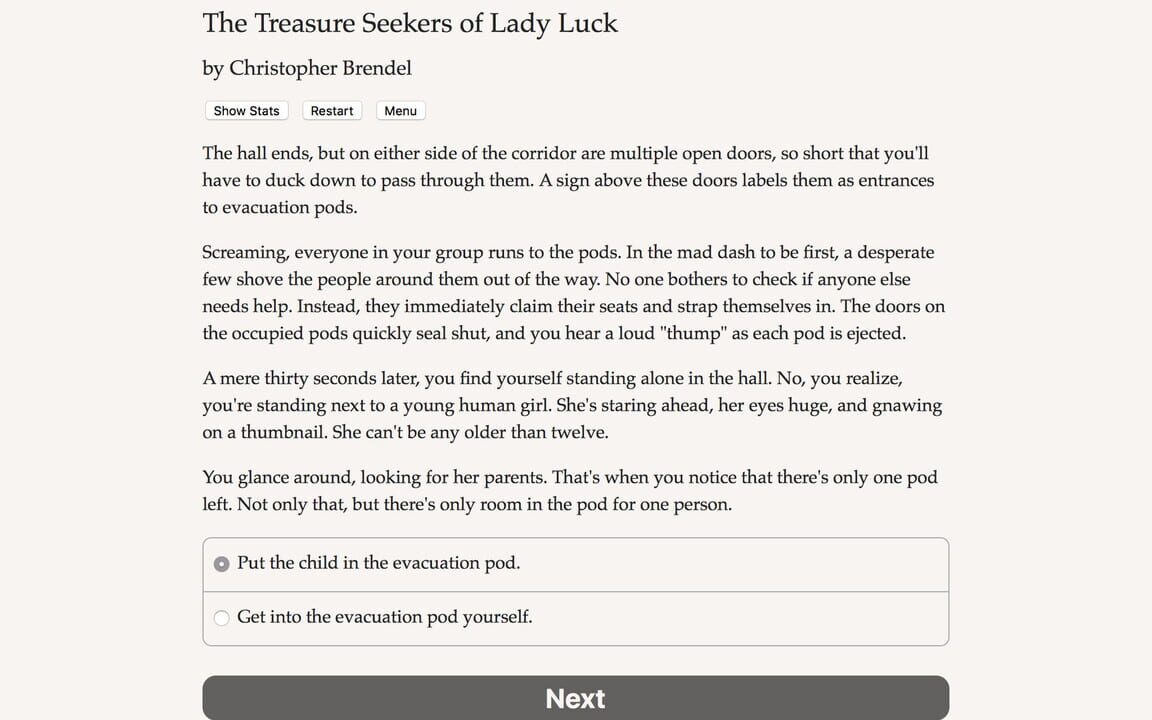Click the Show Stats button
The height and width of the screenshot is (720, 1152).
[246, 110]
